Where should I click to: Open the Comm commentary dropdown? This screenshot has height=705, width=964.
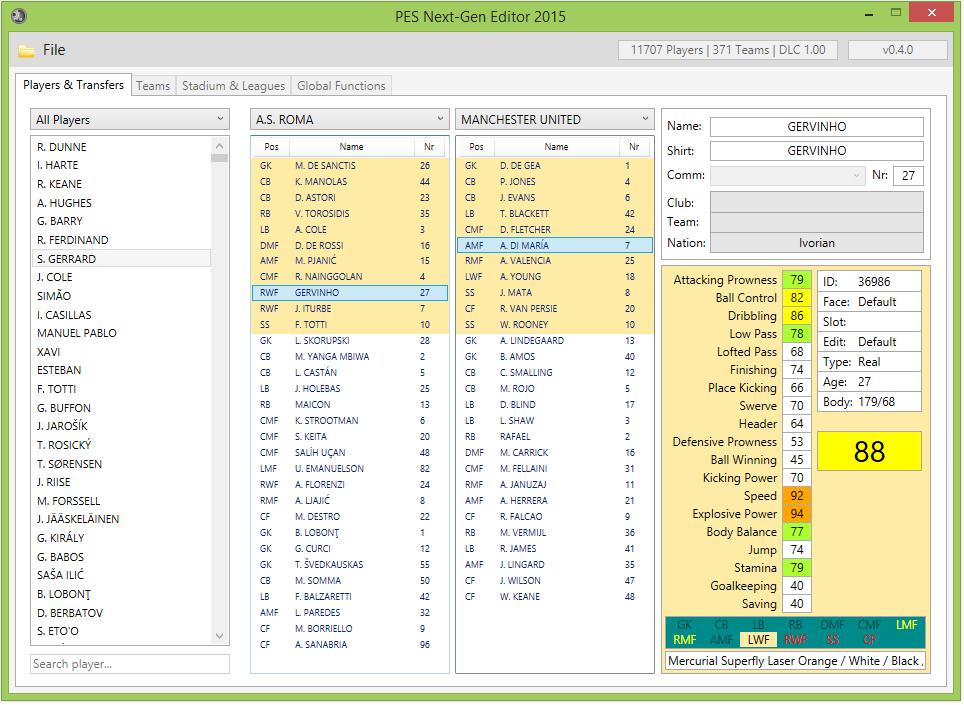tap(788, 175)
